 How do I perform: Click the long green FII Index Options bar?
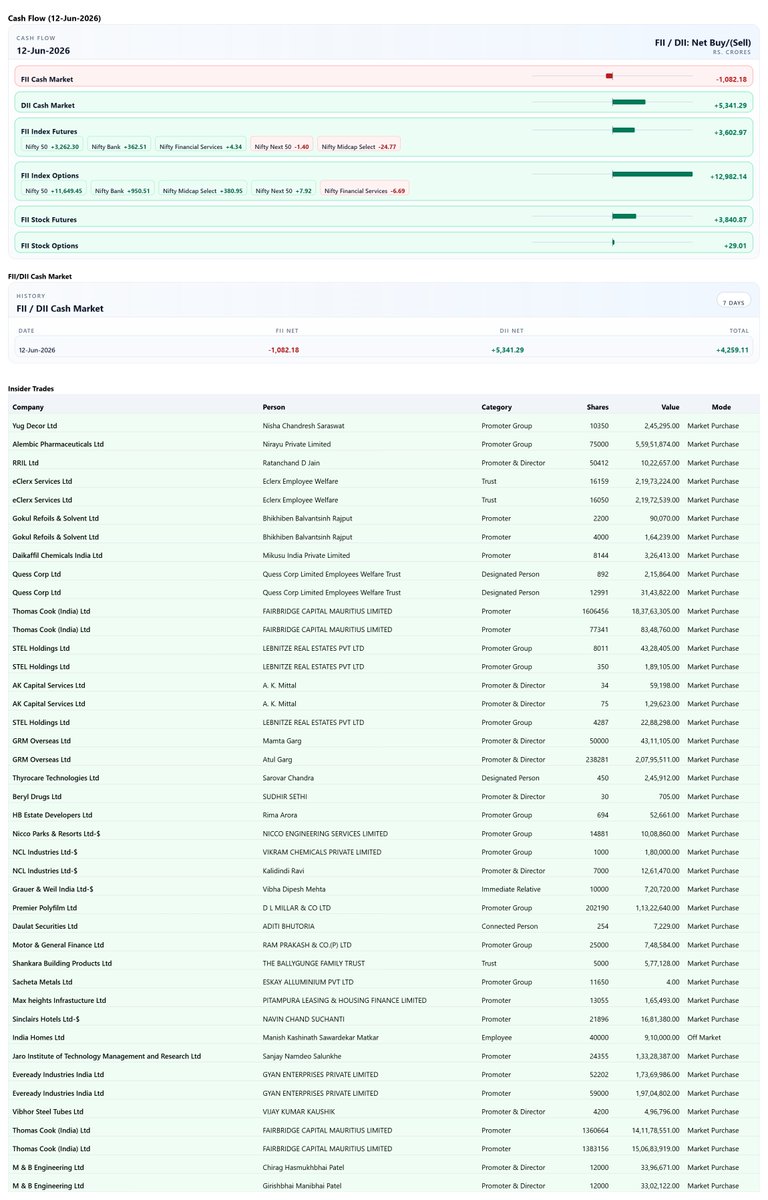[x=652, y=174]
